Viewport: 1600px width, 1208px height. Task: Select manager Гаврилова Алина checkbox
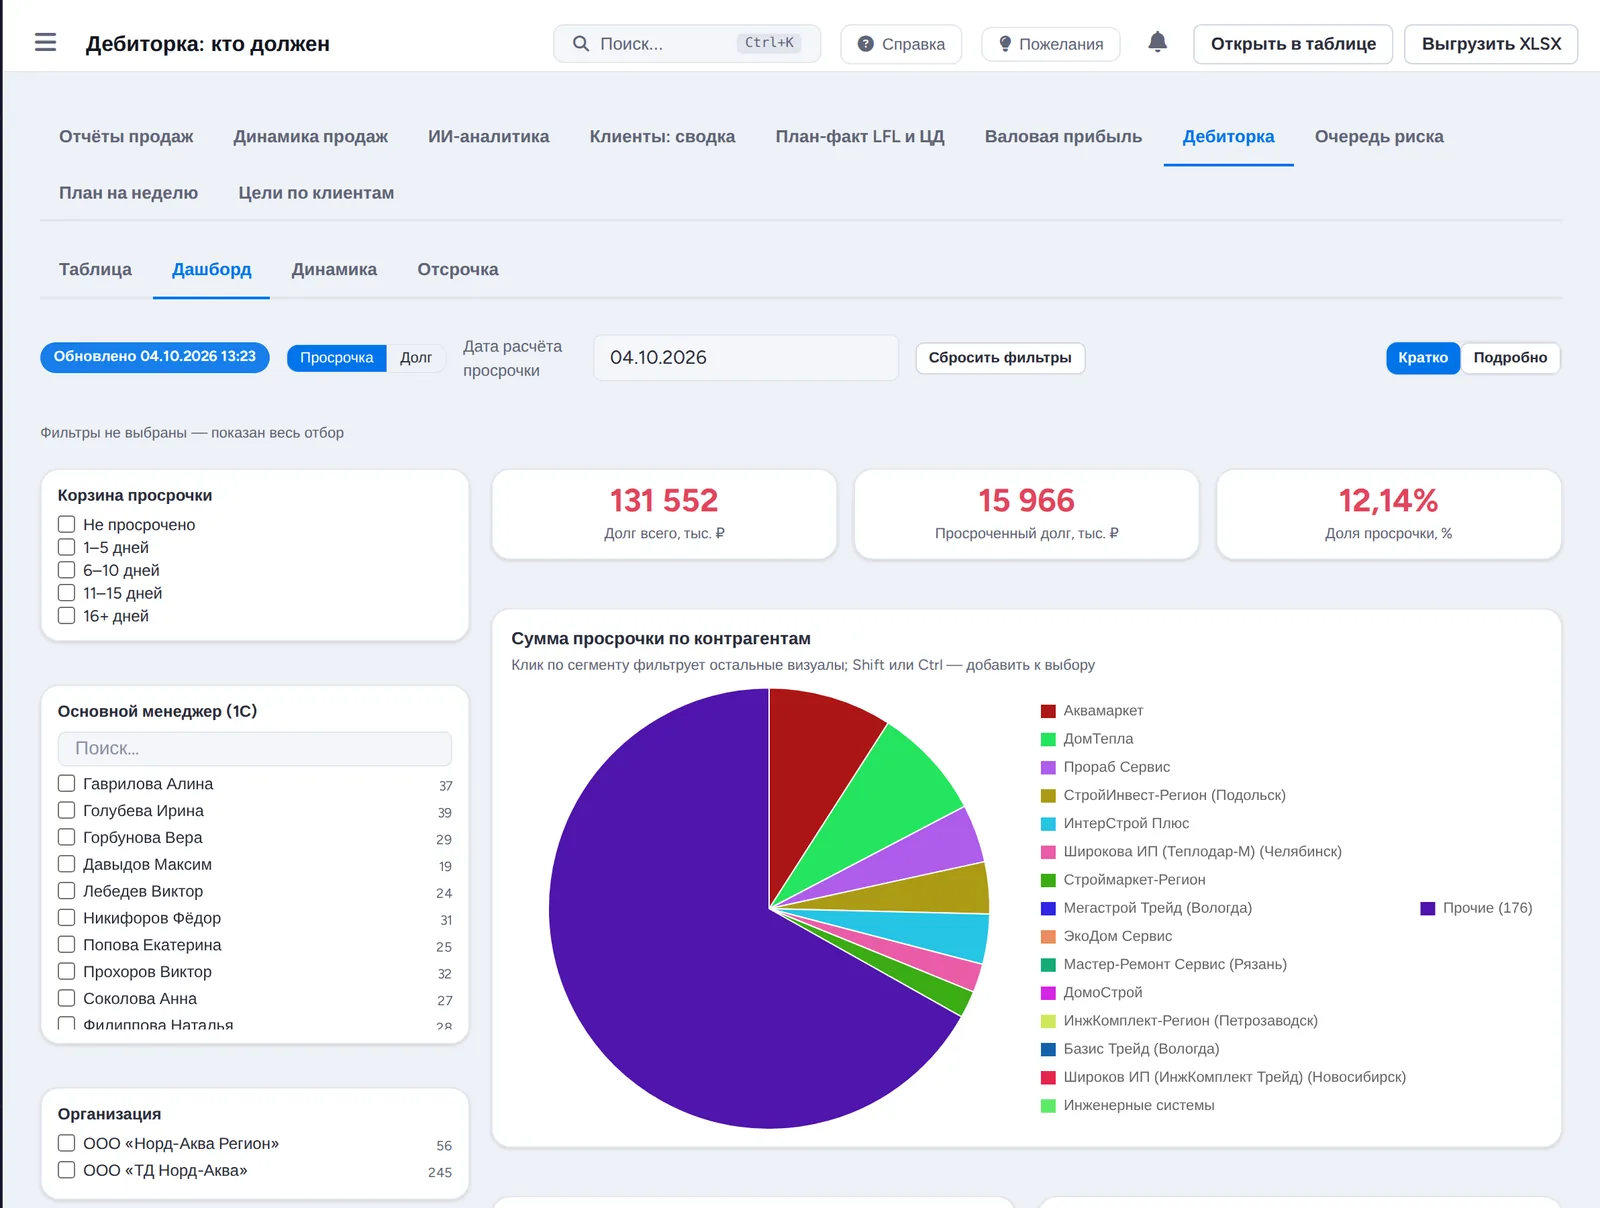[x=67, y=784]
